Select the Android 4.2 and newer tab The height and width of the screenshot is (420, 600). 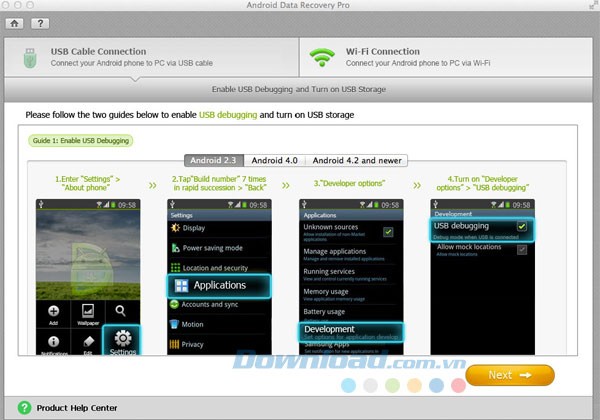[359, 159]
